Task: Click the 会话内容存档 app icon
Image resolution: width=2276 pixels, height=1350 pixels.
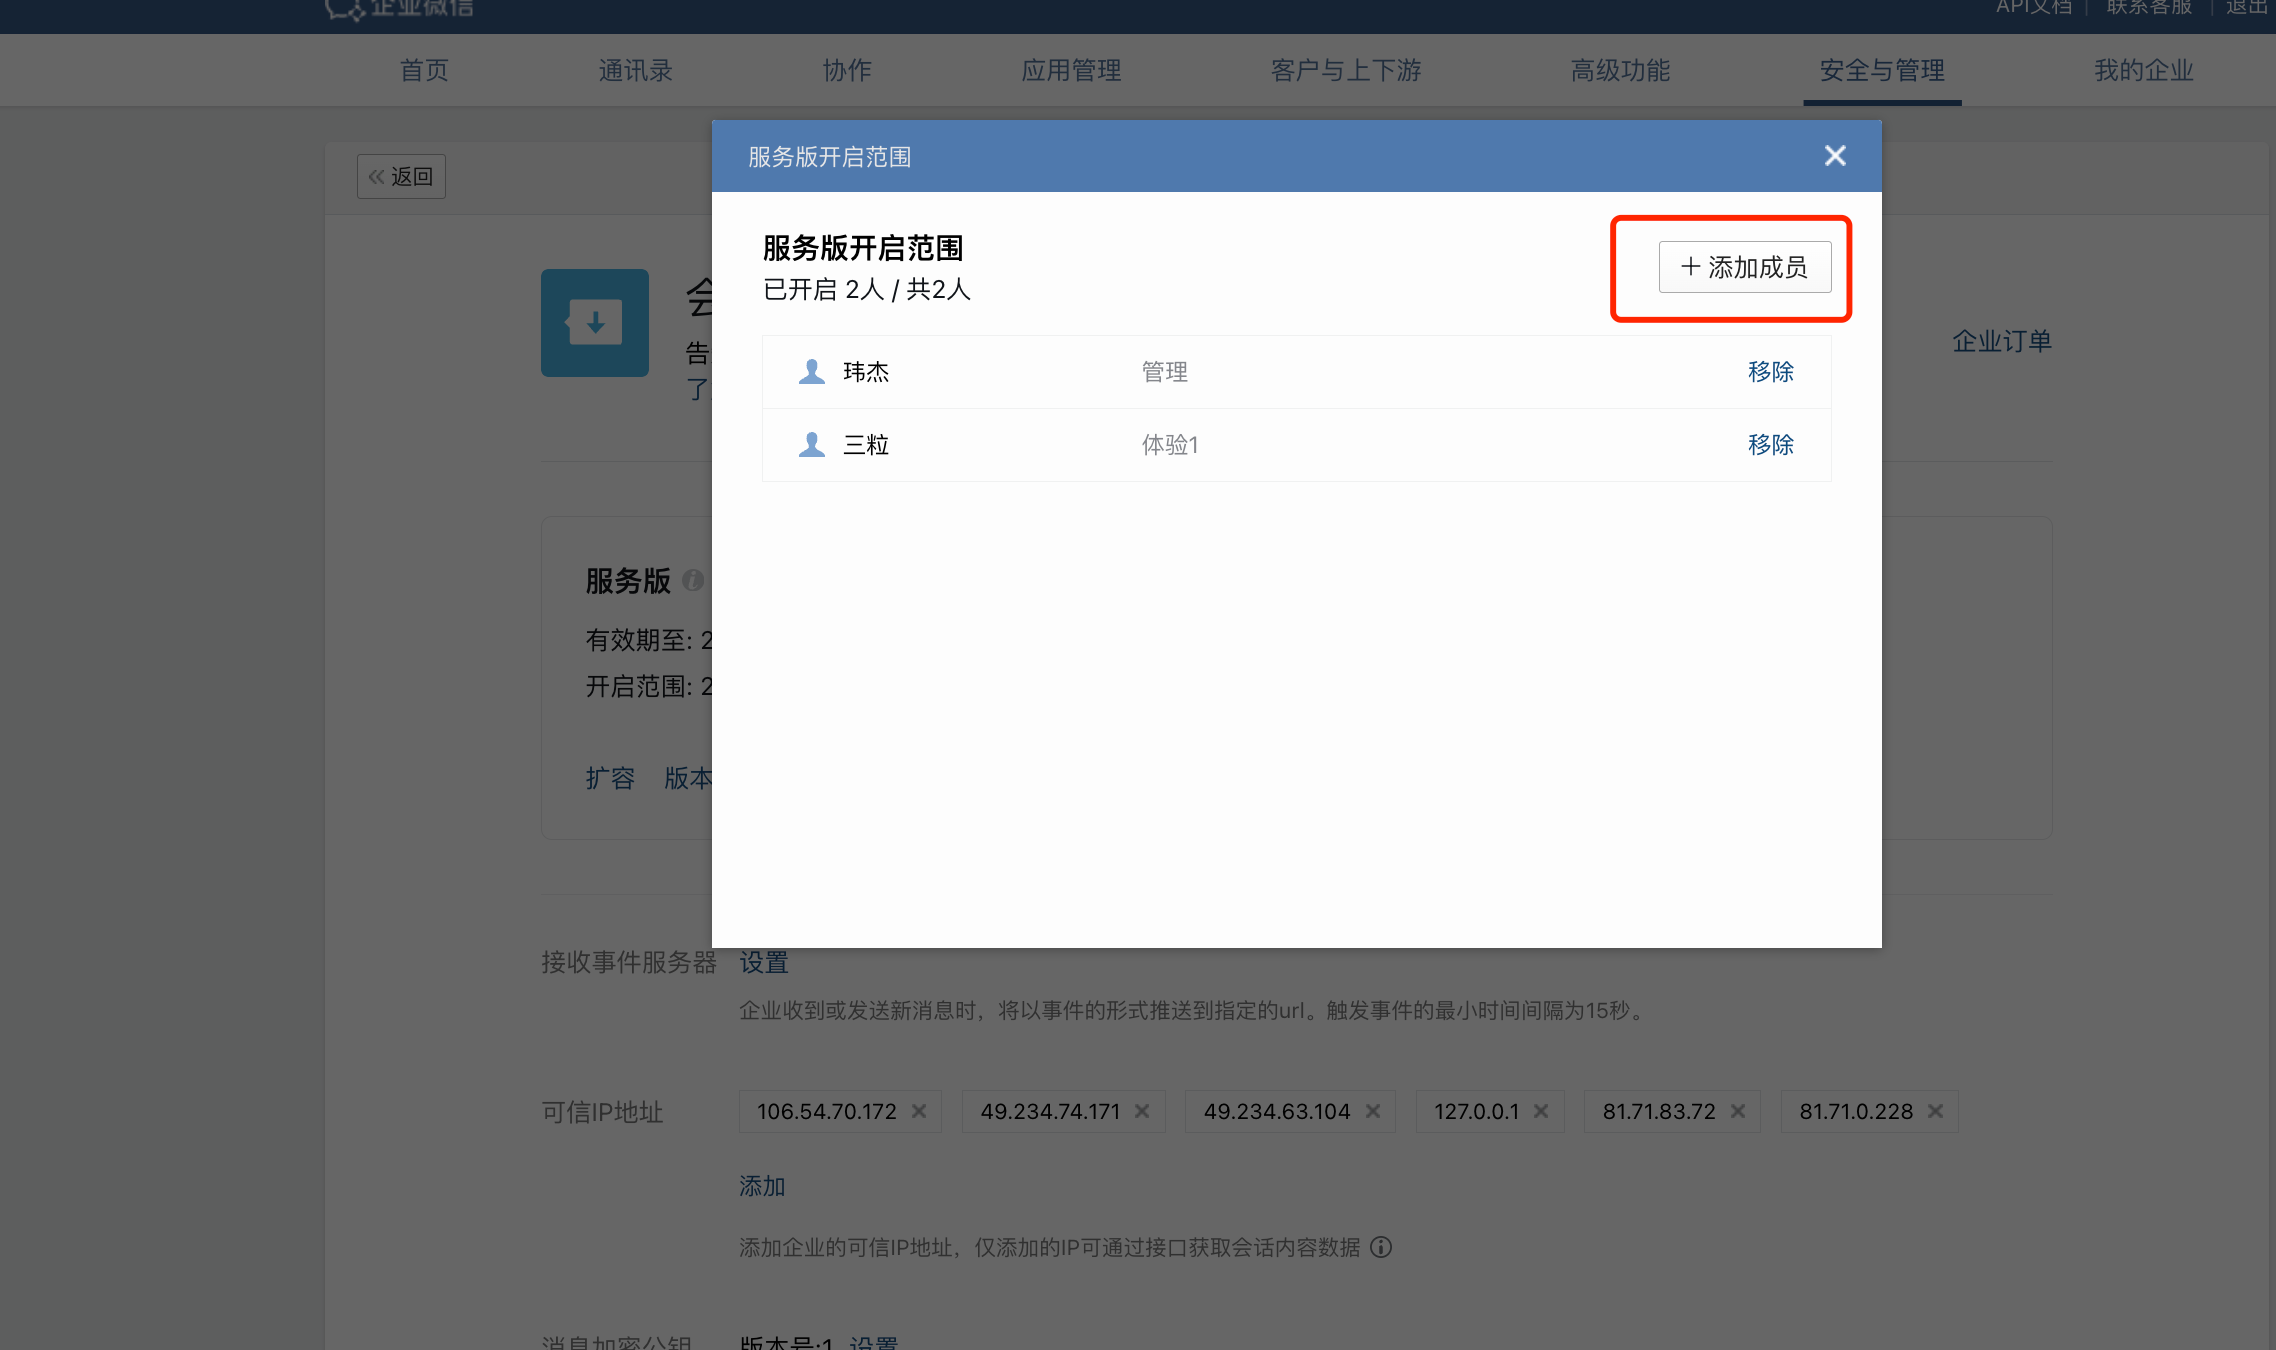Action: pyautogui.click(x=595, y=323)
